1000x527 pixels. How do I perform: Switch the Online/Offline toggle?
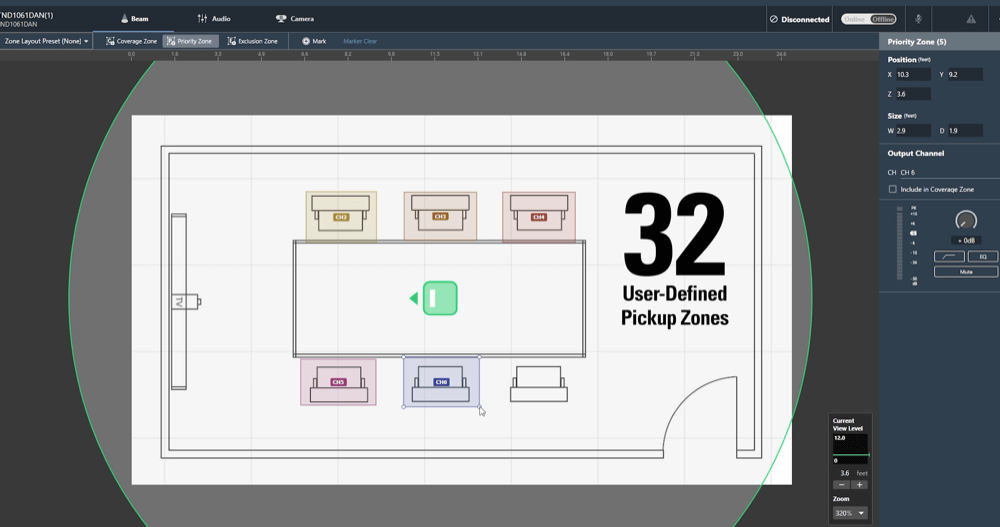(869, 19)
